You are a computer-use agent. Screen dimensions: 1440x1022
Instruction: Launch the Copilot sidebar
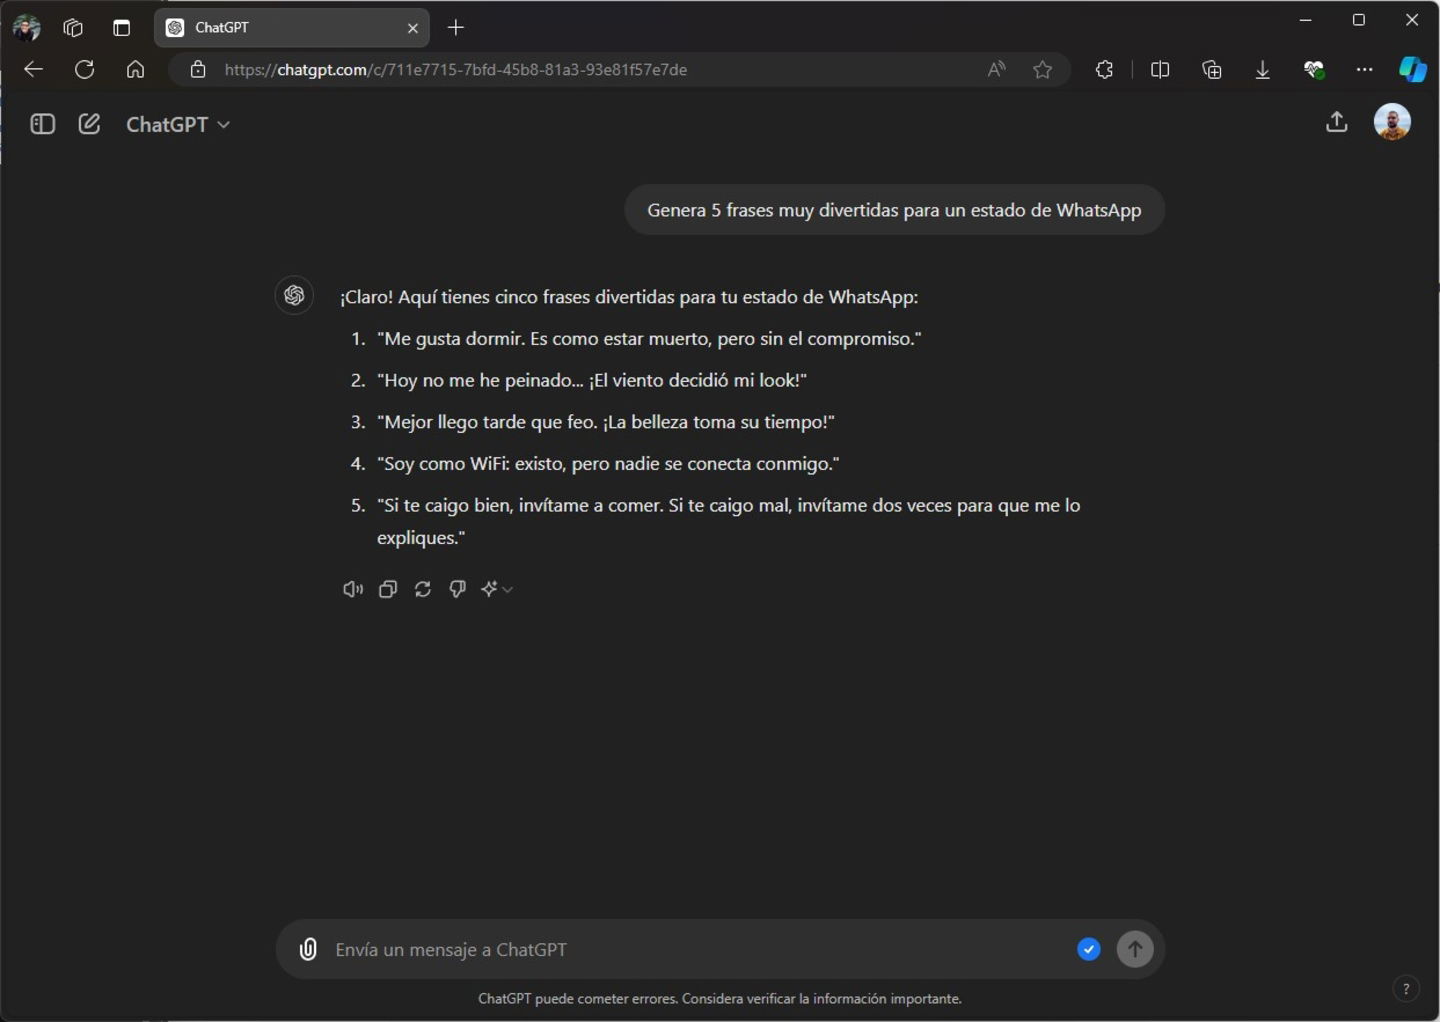pos(1412,69)
